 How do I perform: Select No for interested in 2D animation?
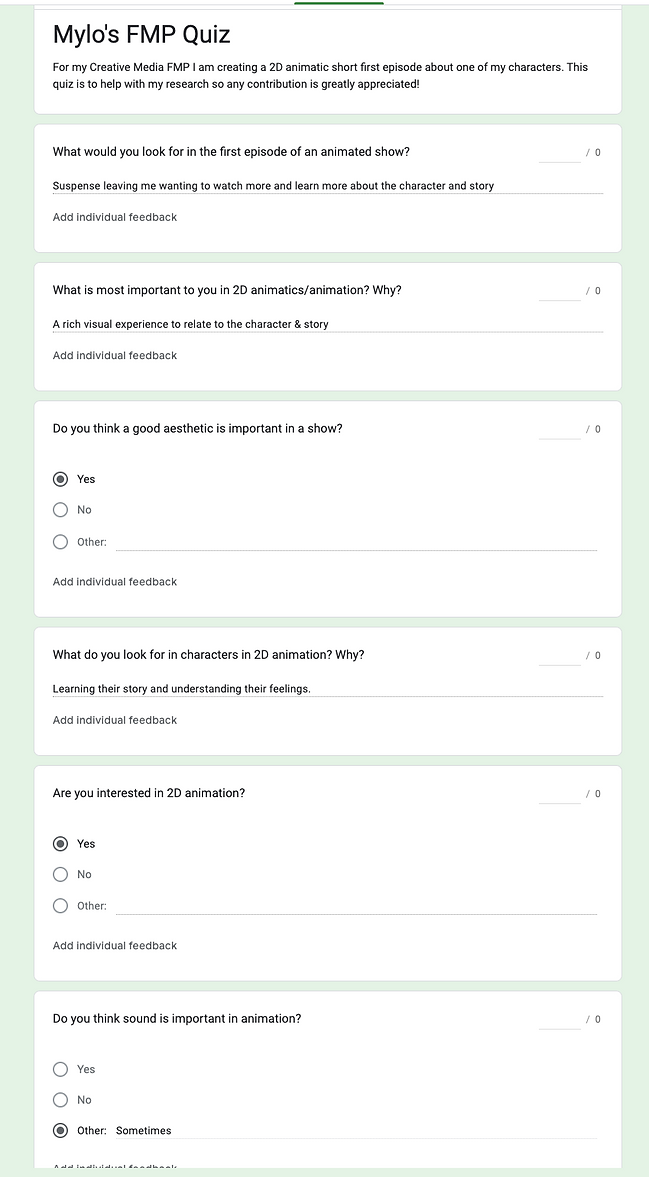click(x=61, y=874)
